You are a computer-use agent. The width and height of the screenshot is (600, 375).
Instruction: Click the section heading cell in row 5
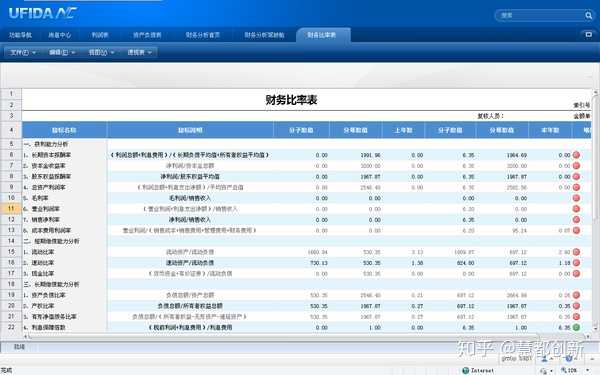click(x=64, y=144)
